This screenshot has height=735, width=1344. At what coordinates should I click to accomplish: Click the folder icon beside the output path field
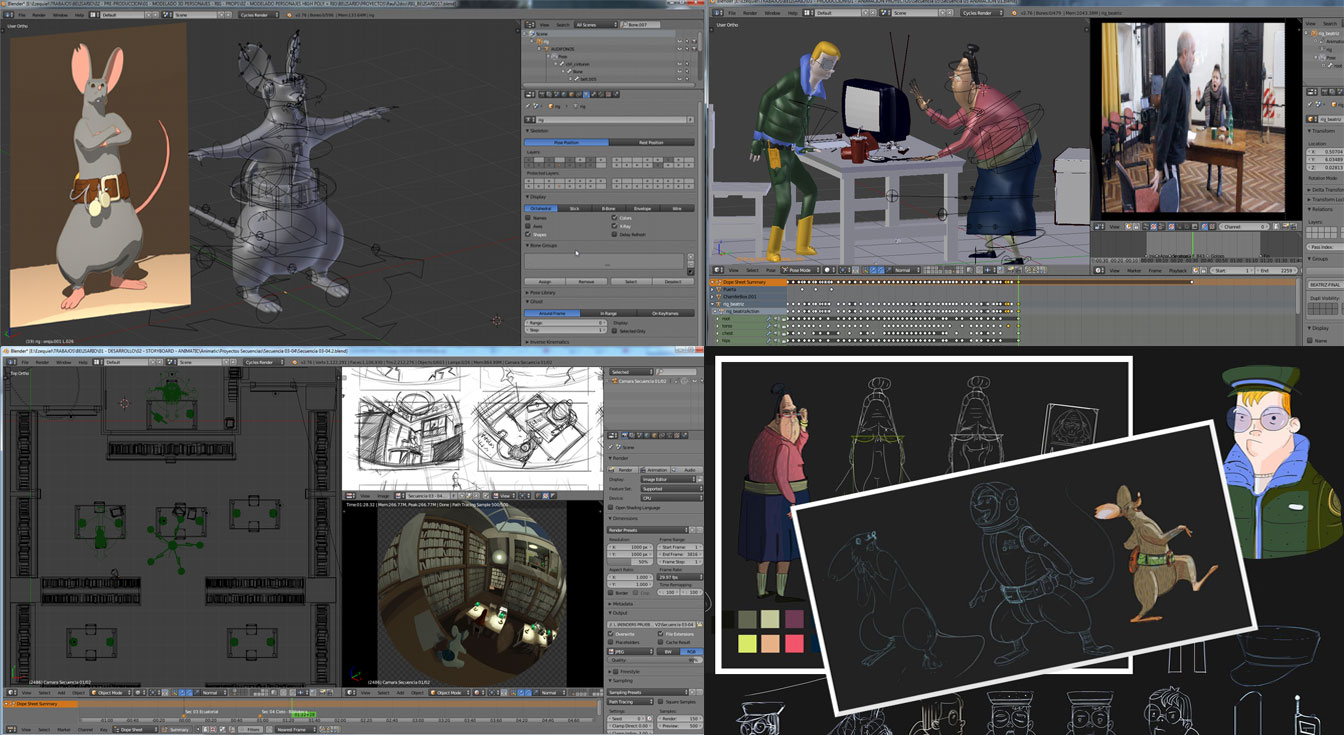[x=699, y=625]
